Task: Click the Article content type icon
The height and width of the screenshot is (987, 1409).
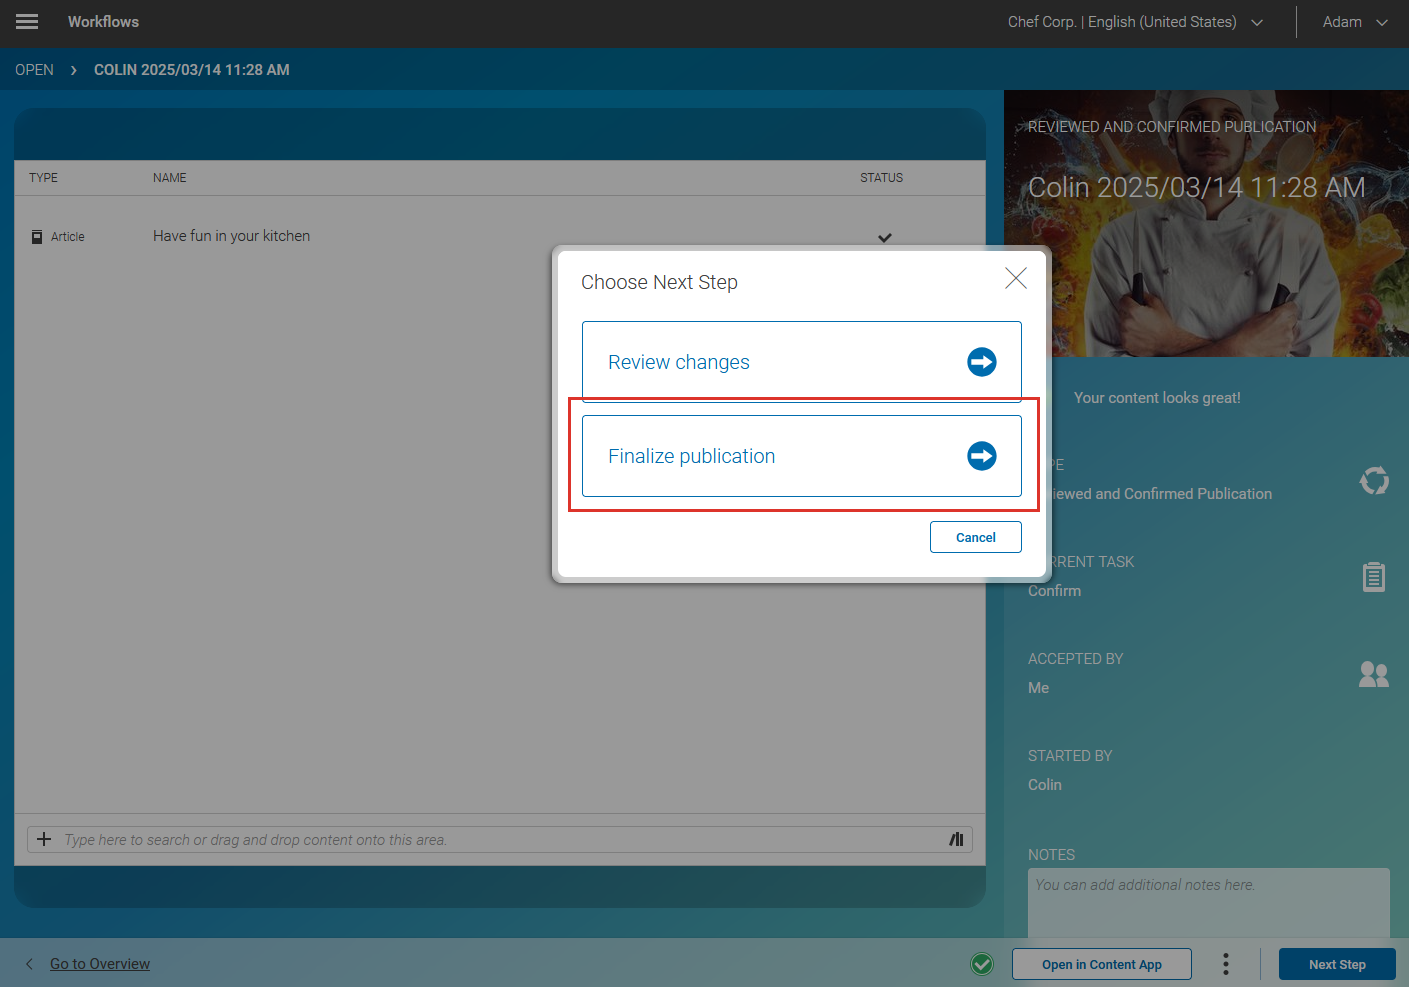Action: click(x=37, y=236)
